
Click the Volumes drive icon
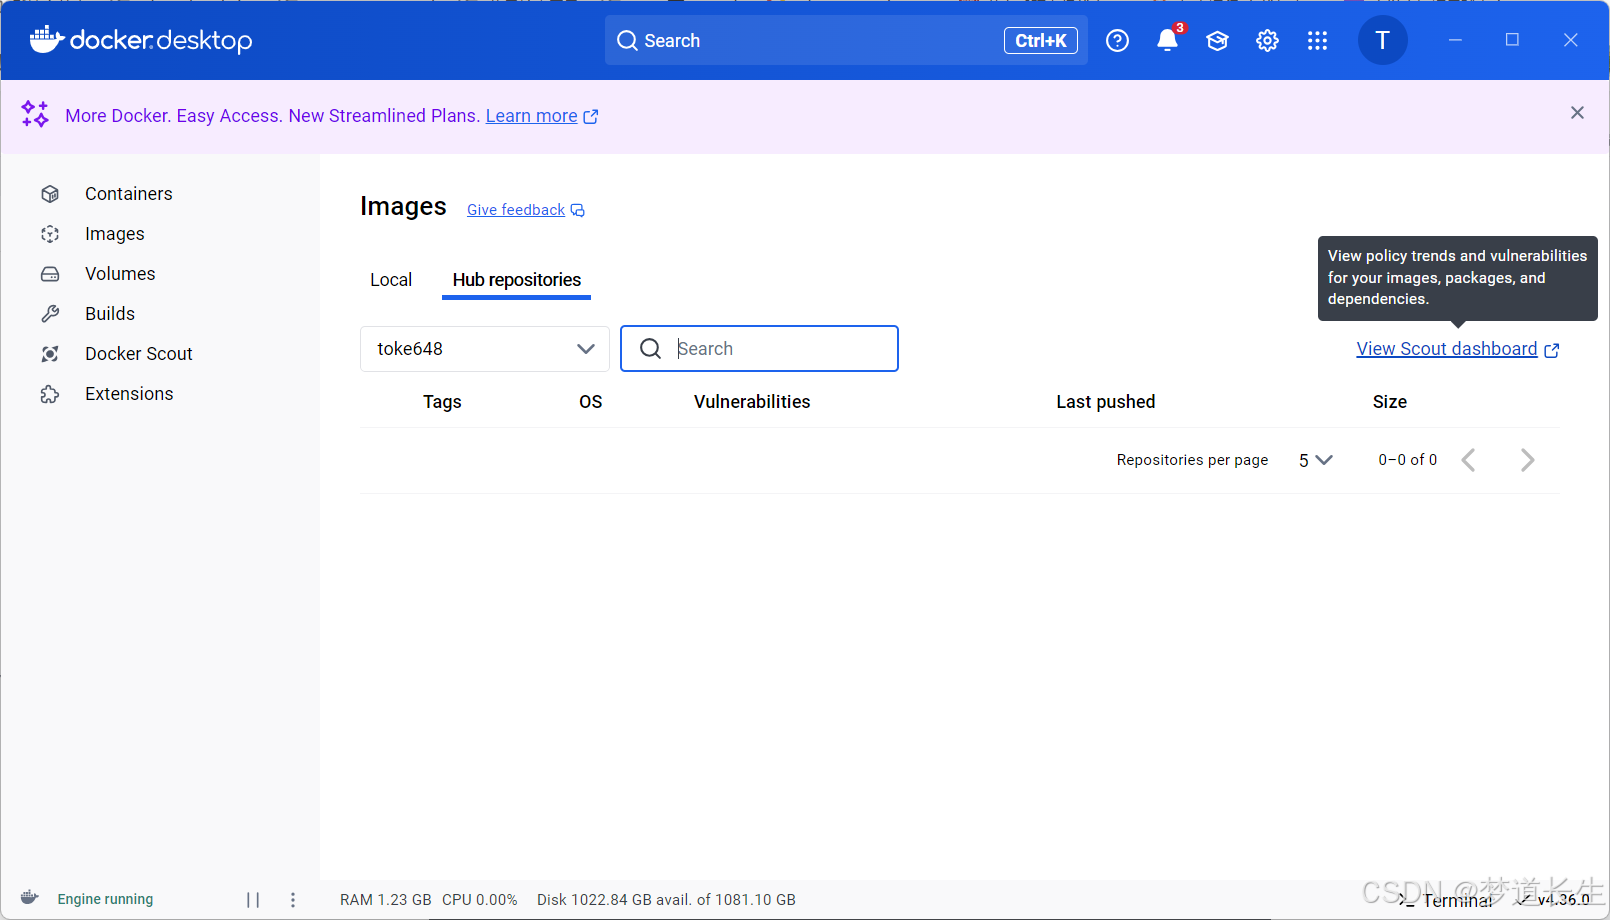pyautogui.click(x=50, y=274)
